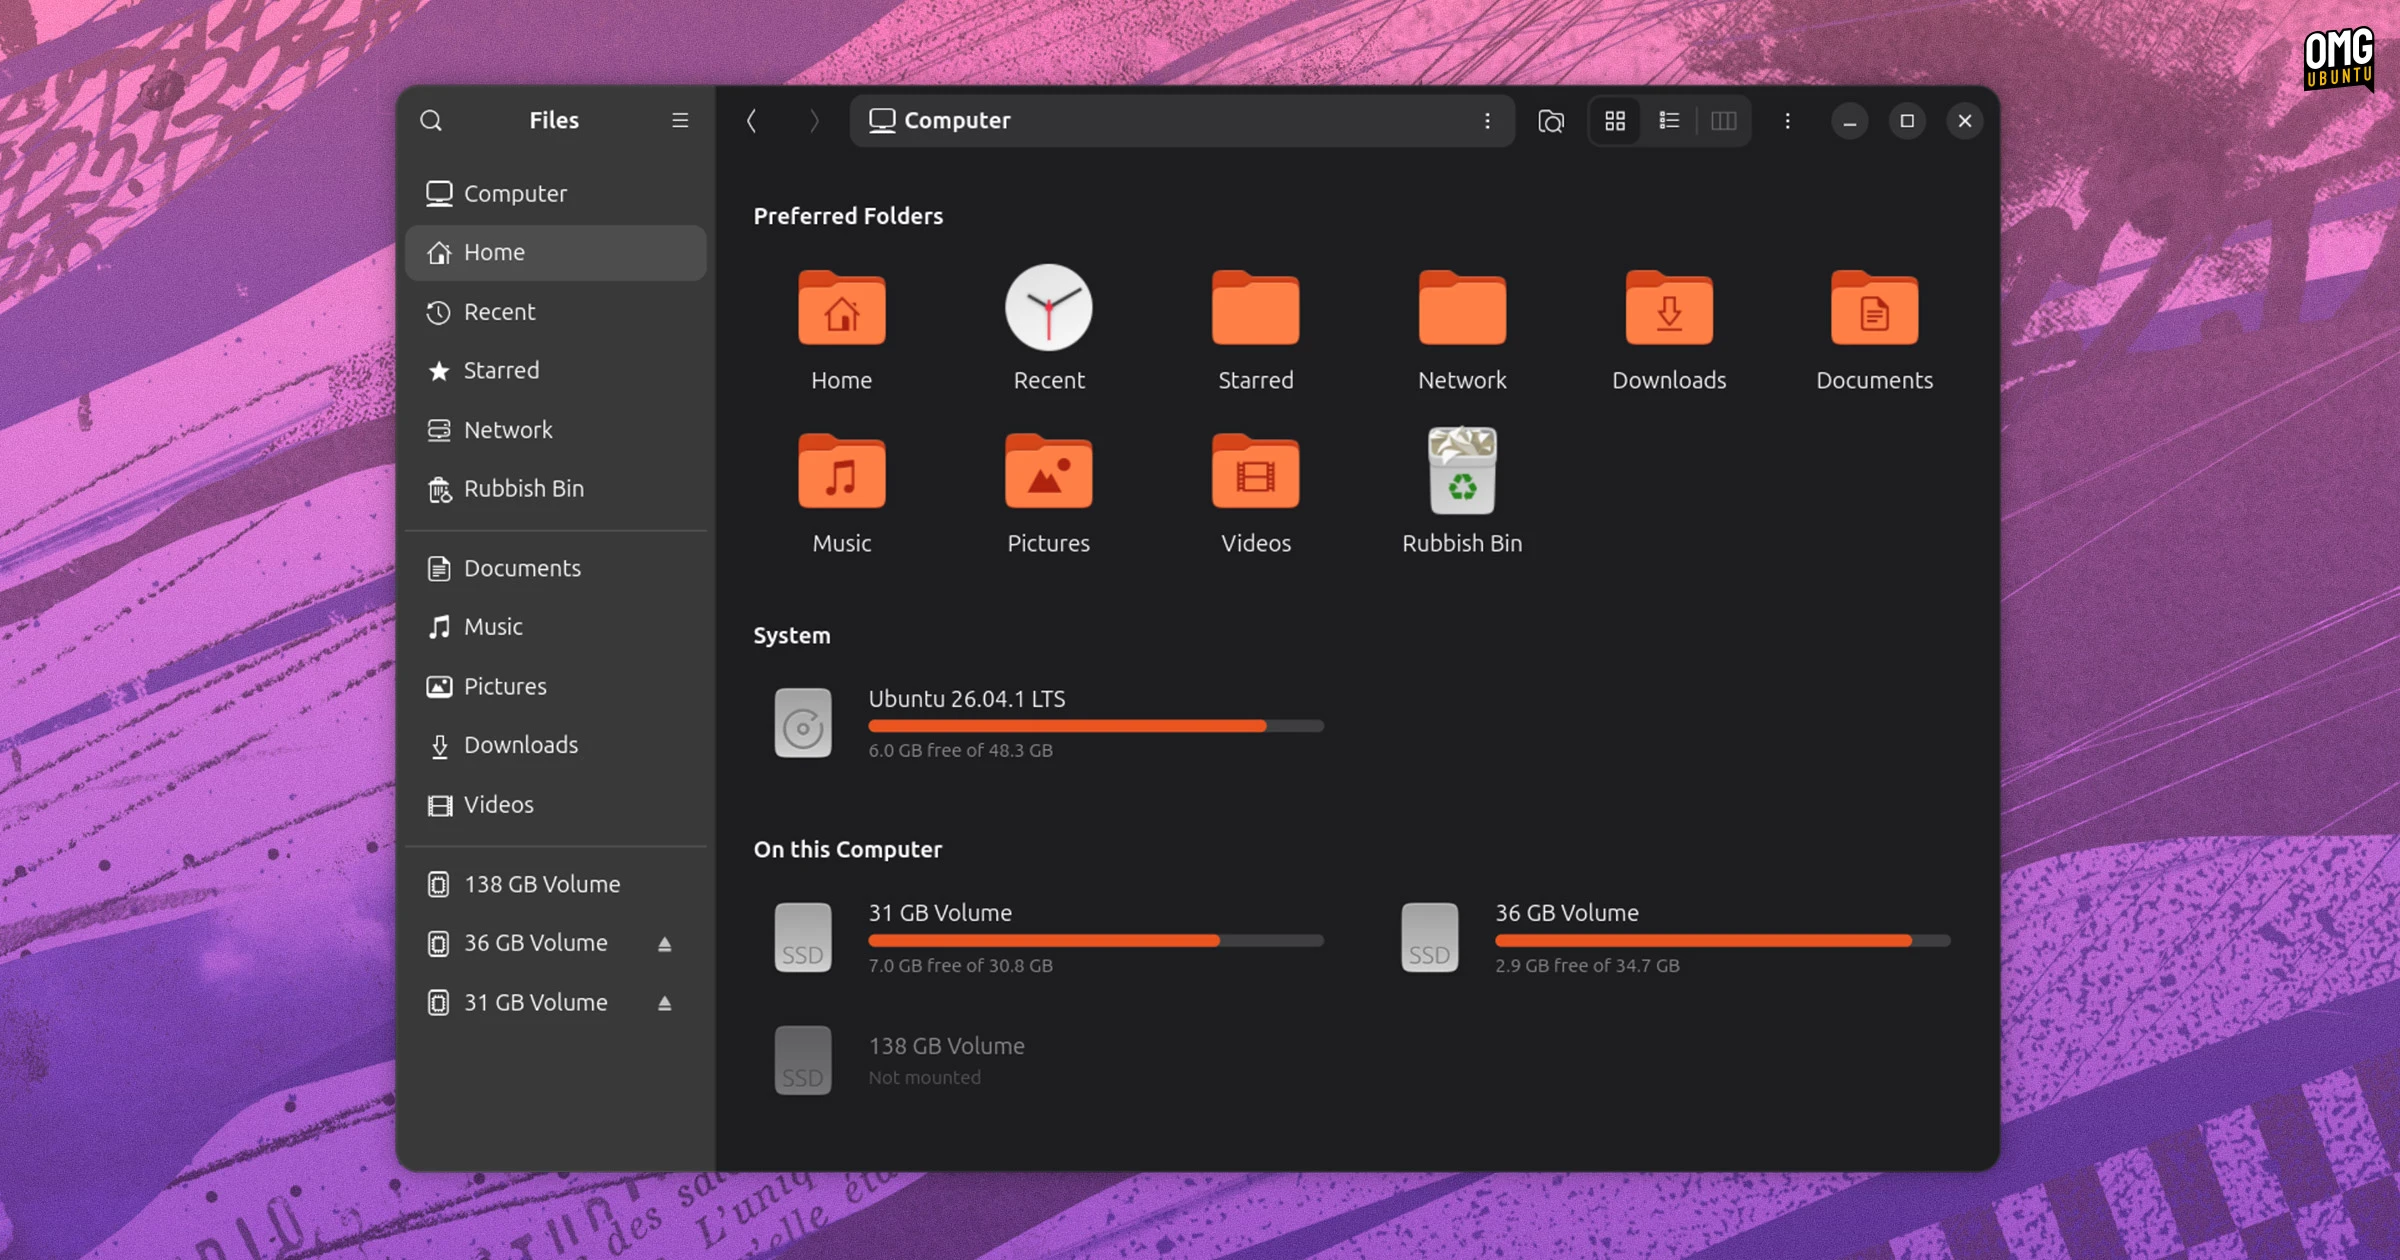The image size is (2400, 1260).
Task: Eject the 36 GB Volume from sidebar
Action: pos(665,944)
